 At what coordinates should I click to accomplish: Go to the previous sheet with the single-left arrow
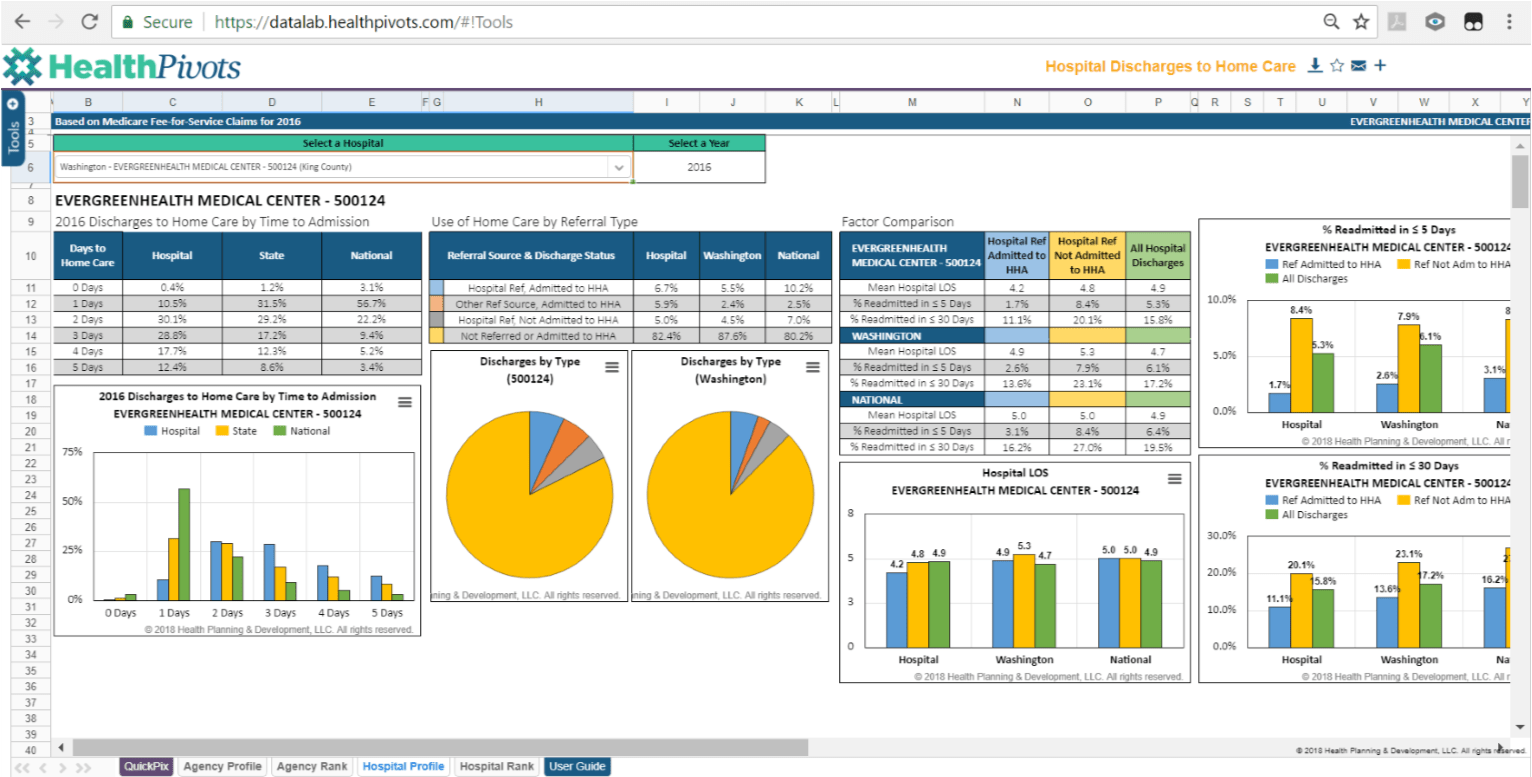pyautogui.click(x=43, y=767)
